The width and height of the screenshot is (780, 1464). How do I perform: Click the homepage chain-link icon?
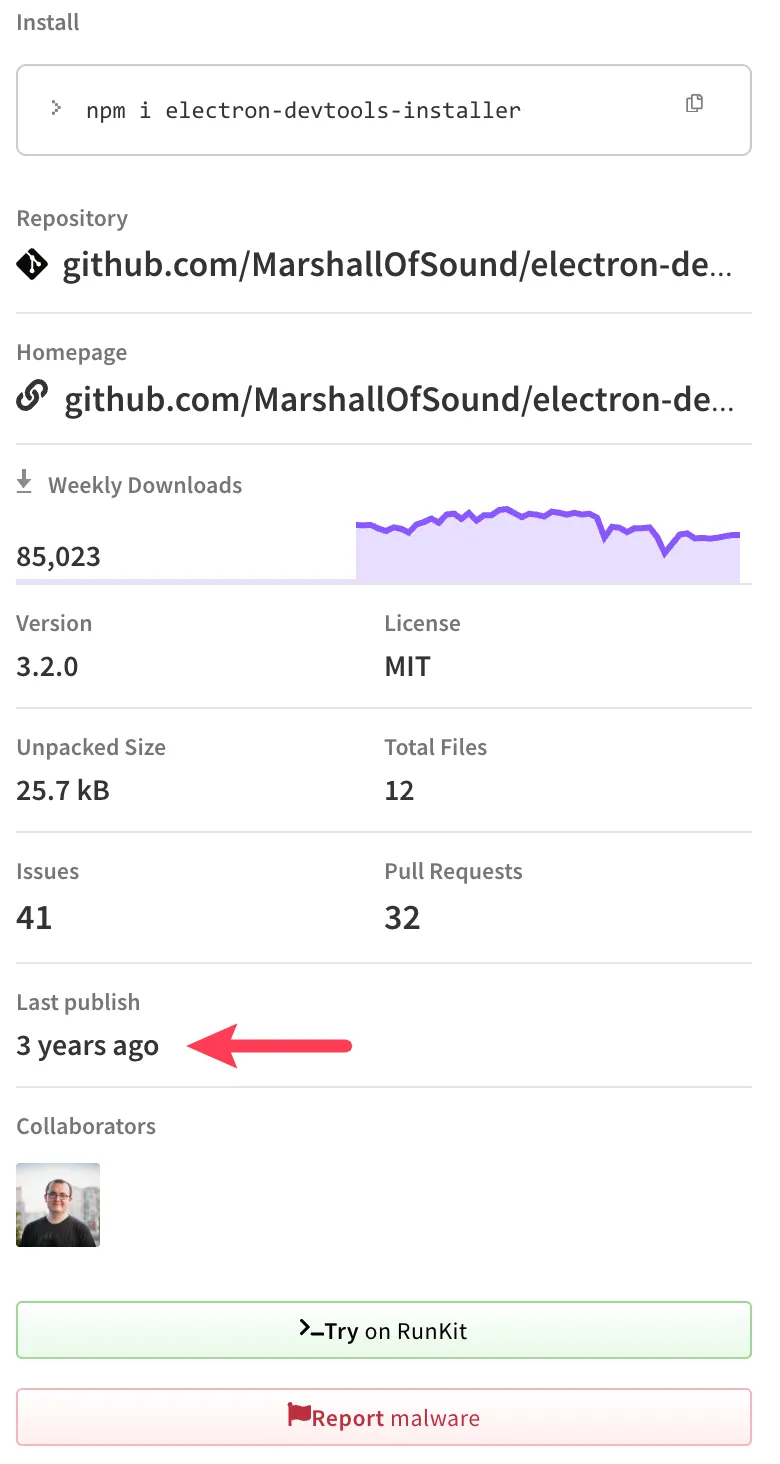pos(32,398)
